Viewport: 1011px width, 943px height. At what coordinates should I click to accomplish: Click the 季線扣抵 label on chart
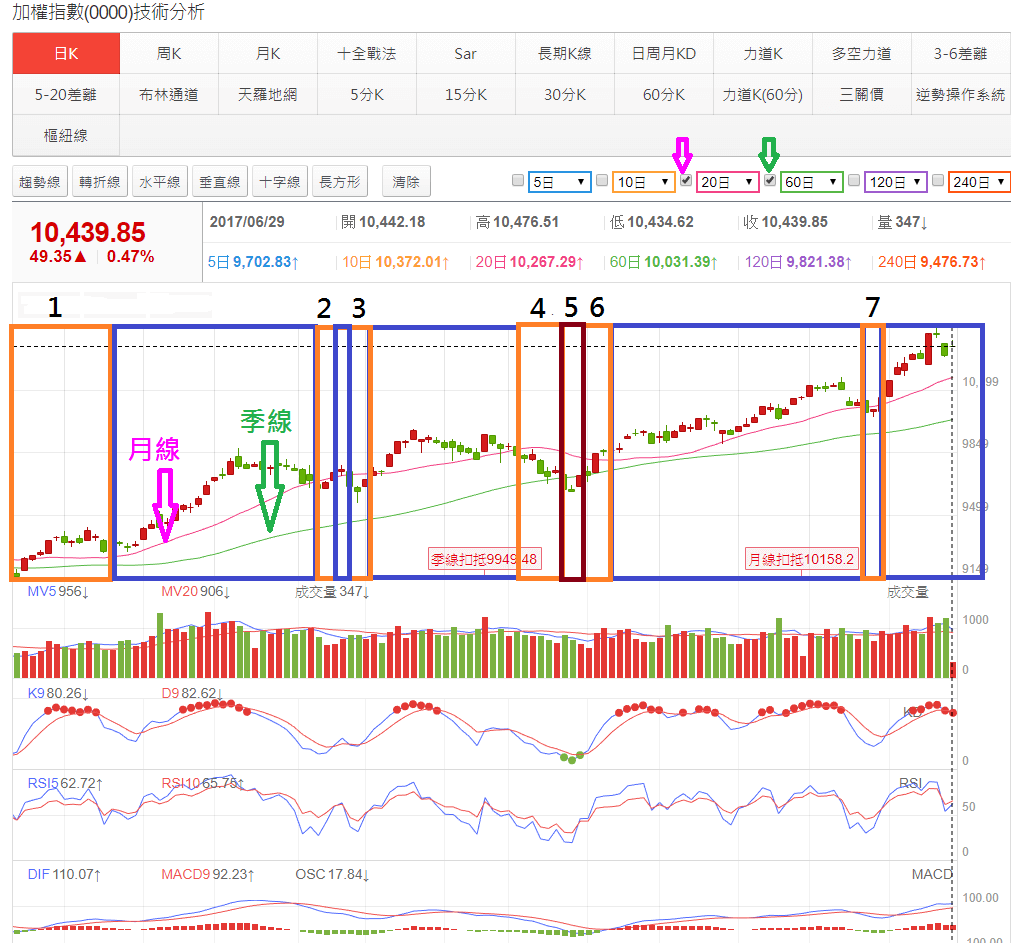[484, 559]
